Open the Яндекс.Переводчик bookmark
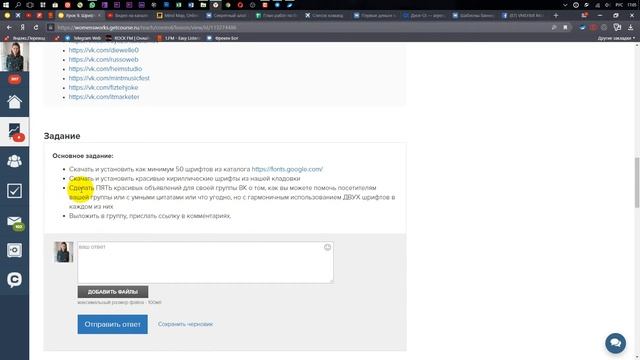Viewport: 640px width, 360px height. click(x=24, y=38)
